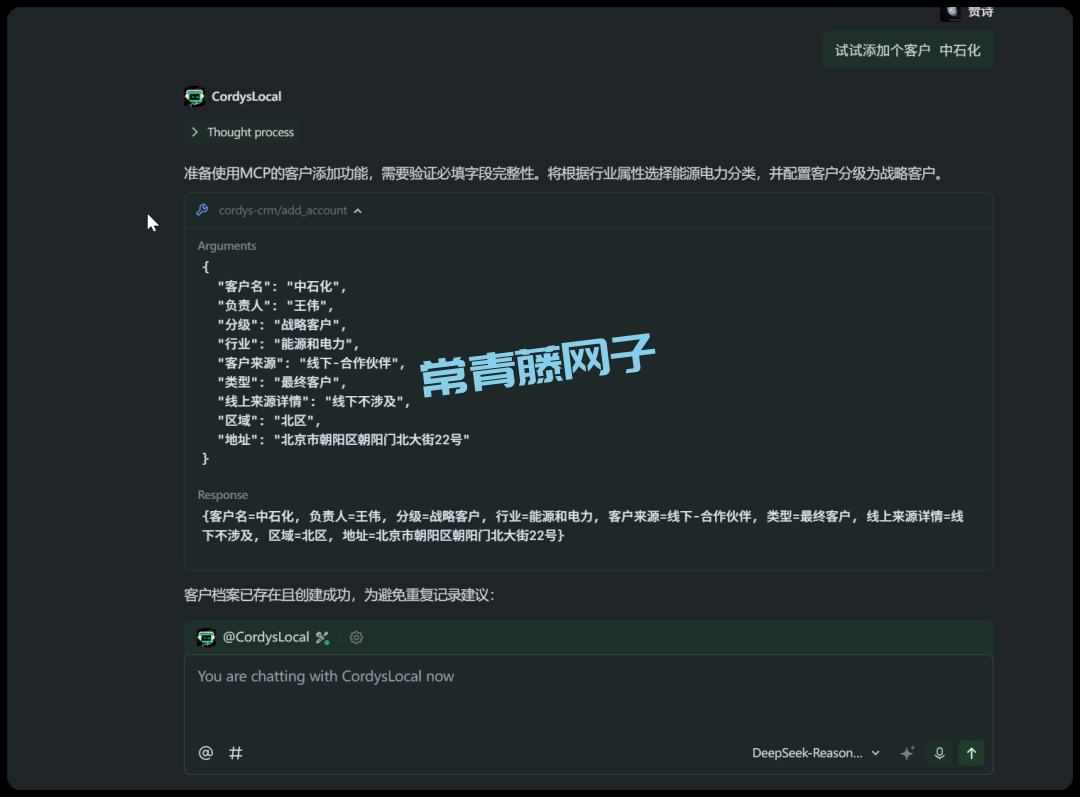
Task: Click the user message bubble mentioning 中石化
Action: pyautogui.click(x=907, y=50)
